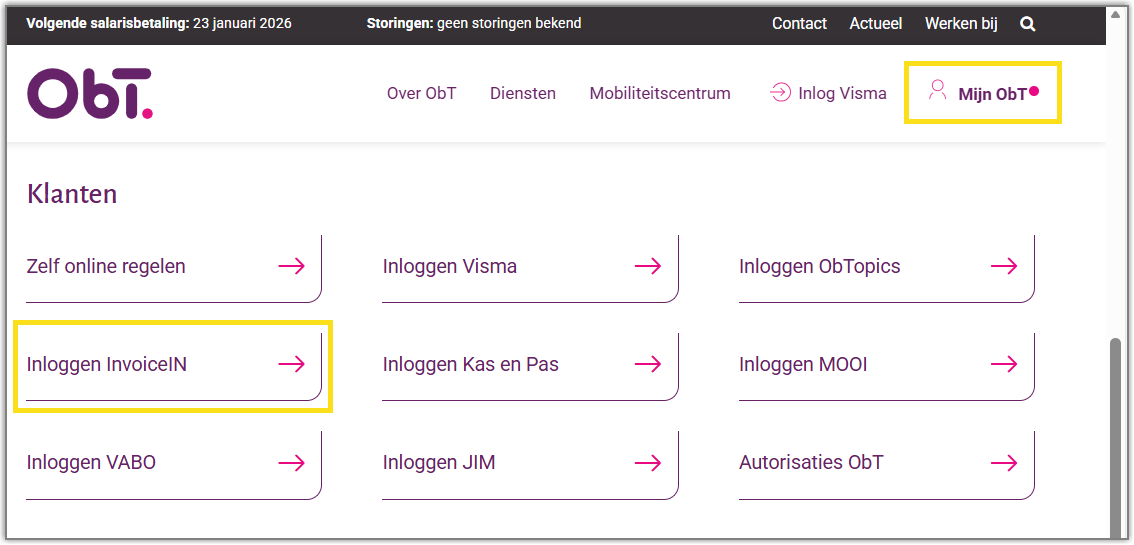This screenshot has width=1134, height=545.
Task: Go to Mobiliteitscentrum in navigation
Action: (x=660, y=93)
